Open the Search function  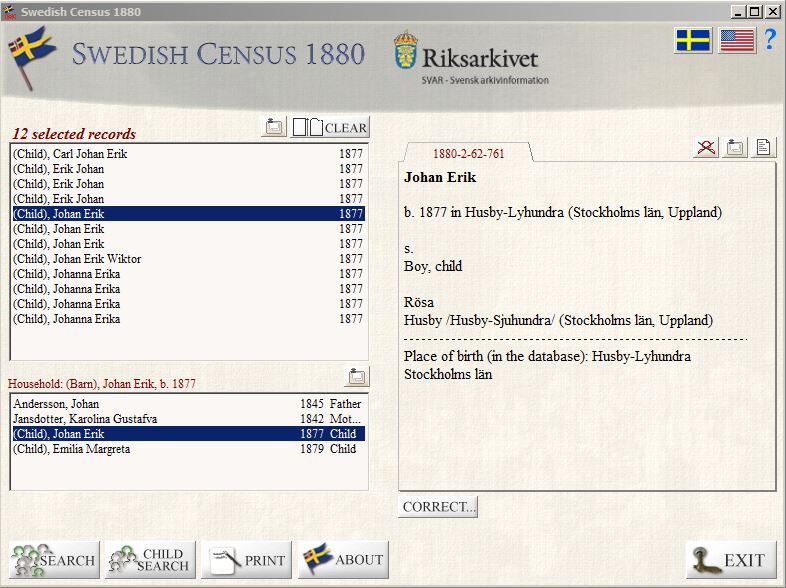(x=55, y=560)
